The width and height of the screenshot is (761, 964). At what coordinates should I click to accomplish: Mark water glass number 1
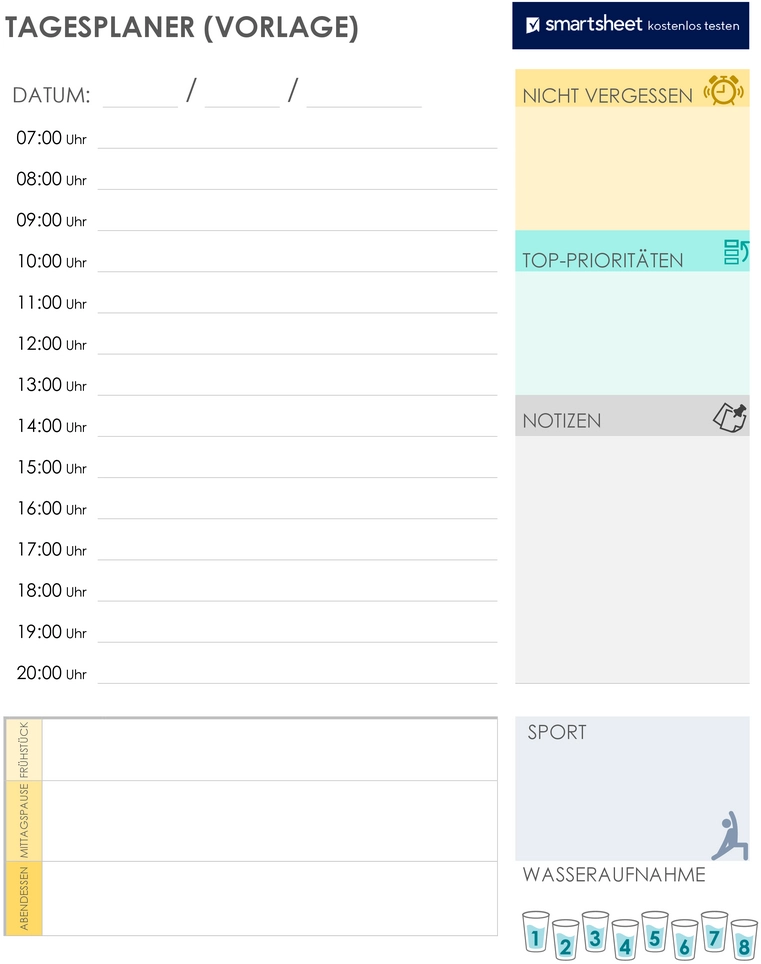[535, 932]
